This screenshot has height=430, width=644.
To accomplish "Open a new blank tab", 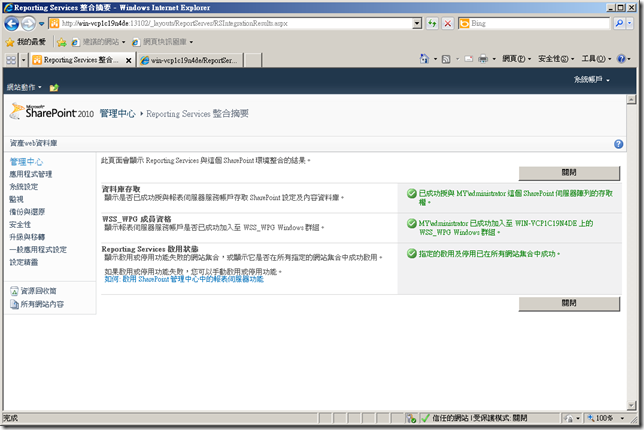I will (x=253, y=60).
